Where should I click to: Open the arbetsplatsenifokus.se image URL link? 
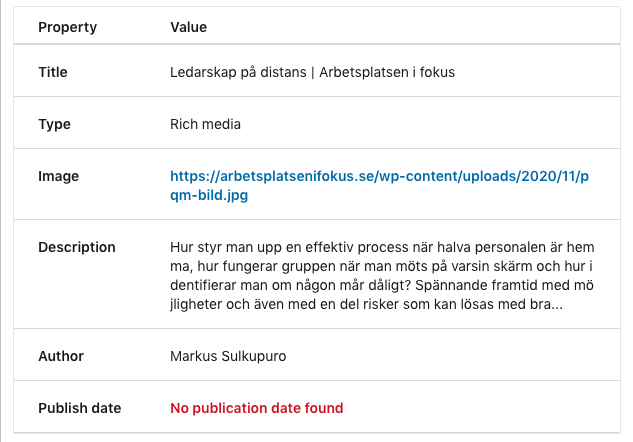point(379,185)
